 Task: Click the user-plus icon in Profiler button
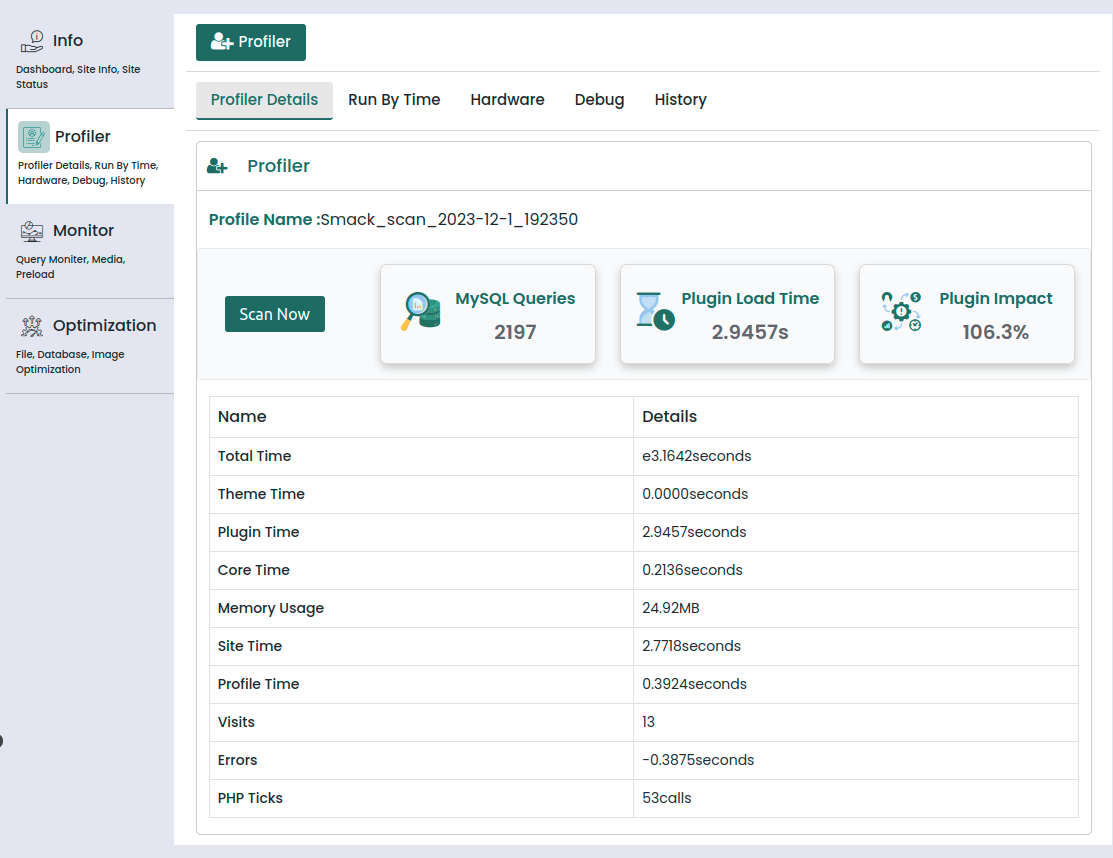coord(221,42)
